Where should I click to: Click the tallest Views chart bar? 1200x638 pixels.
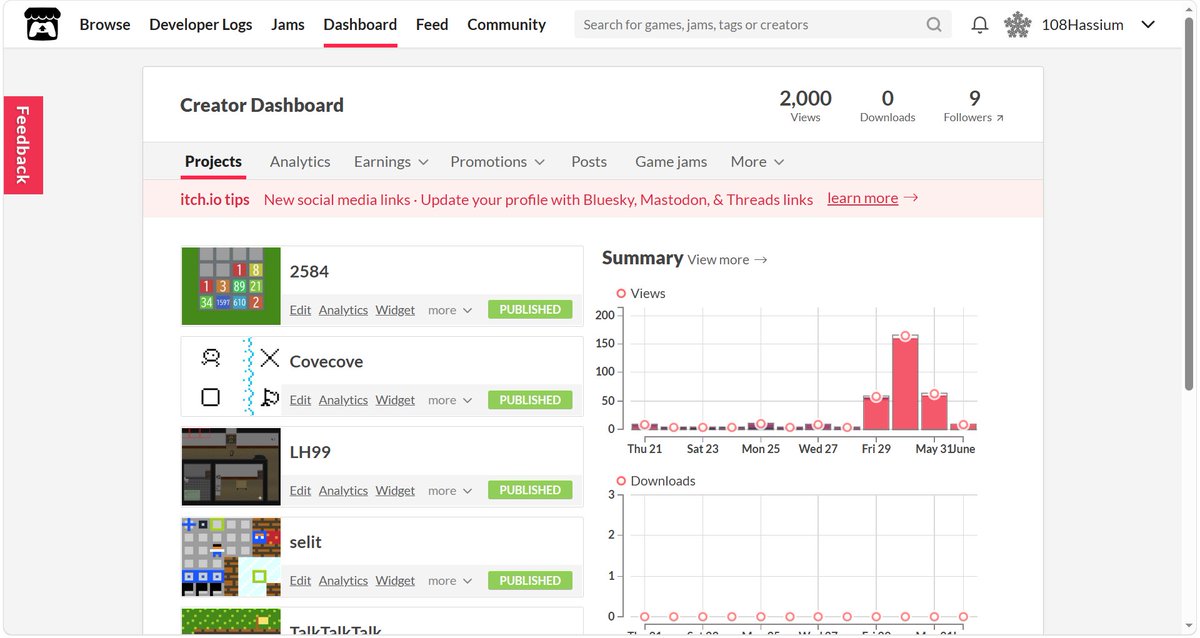pos(905,383)
